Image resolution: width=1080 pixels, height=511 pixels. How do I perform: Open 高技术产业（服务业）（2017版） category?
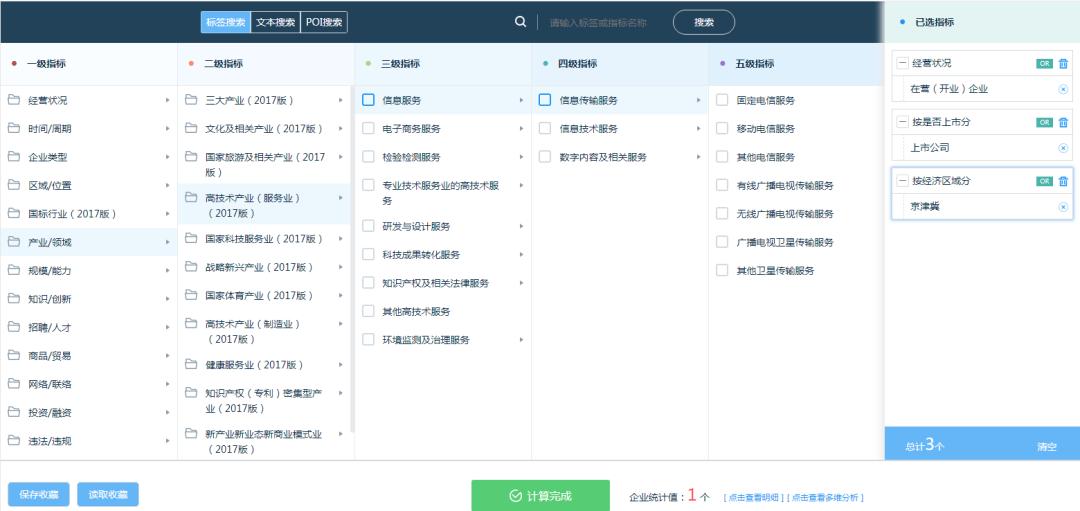pos(265,205)
